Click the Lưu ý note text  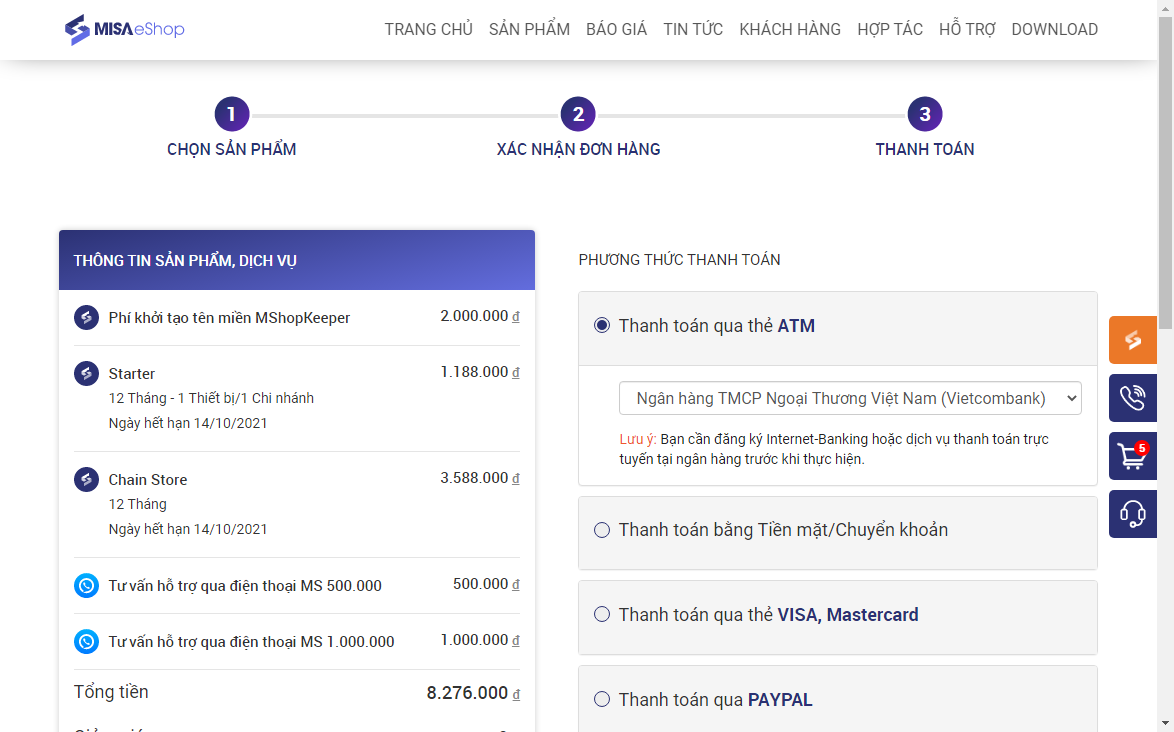click(x=834, y=449)
